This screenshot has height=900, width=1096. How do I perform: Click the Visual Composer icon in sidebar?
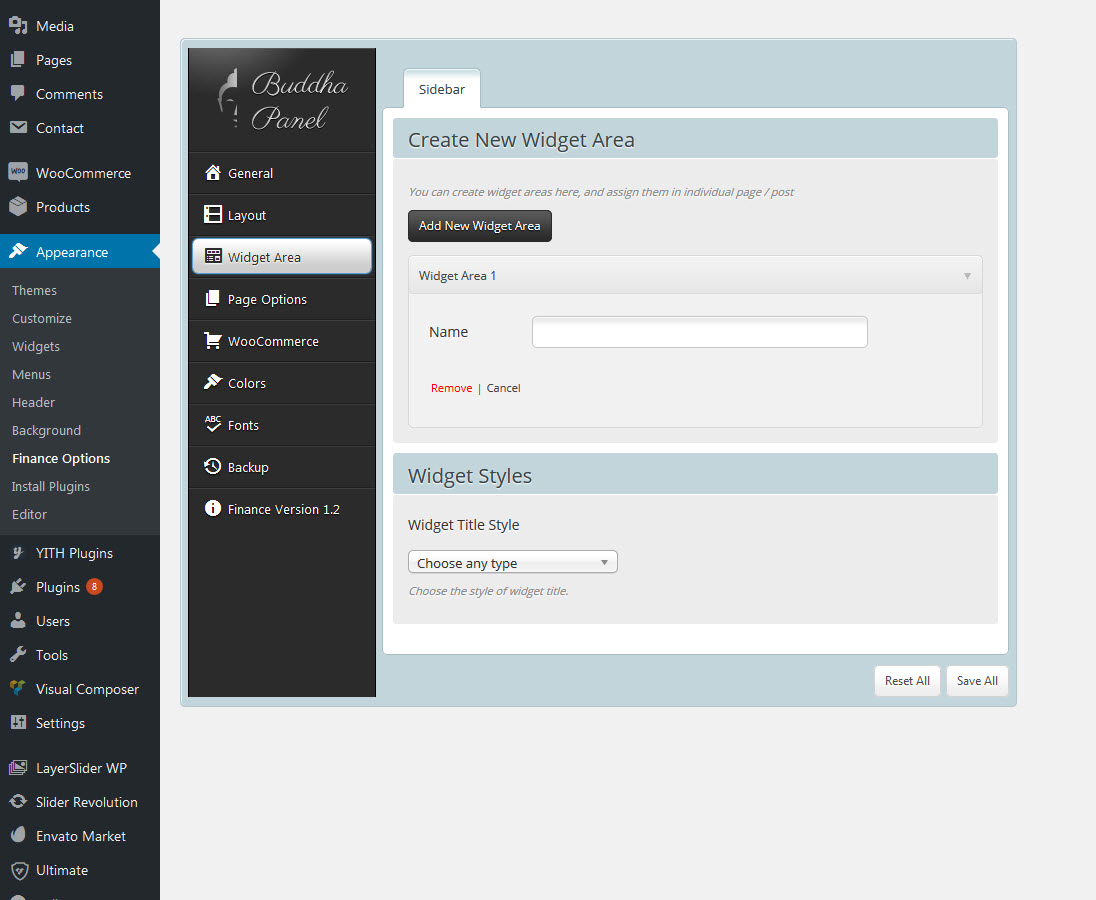(x=18, y=689)
